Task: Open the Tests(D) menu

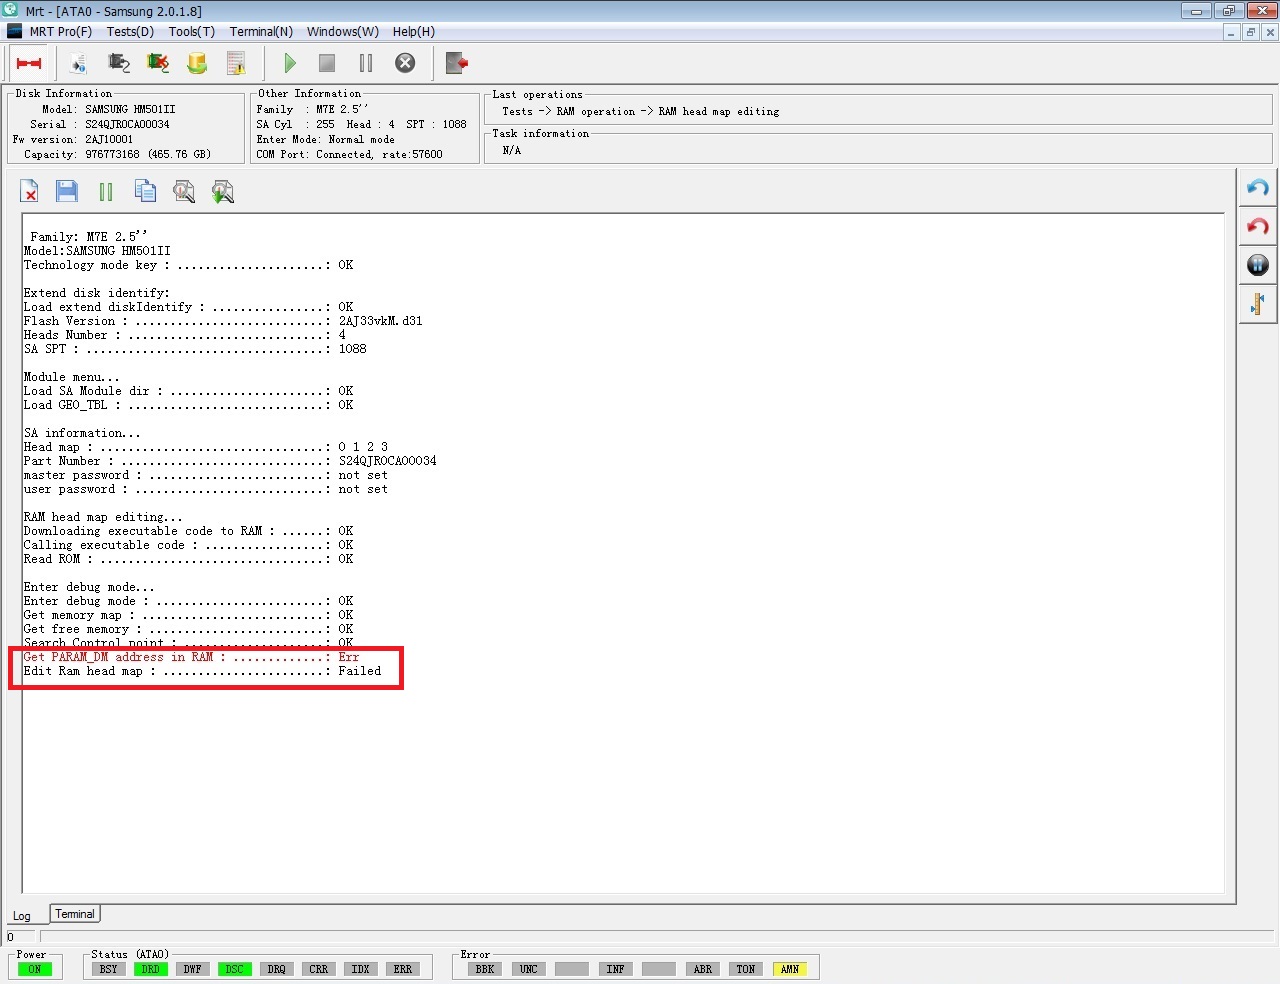Action: 130,31
